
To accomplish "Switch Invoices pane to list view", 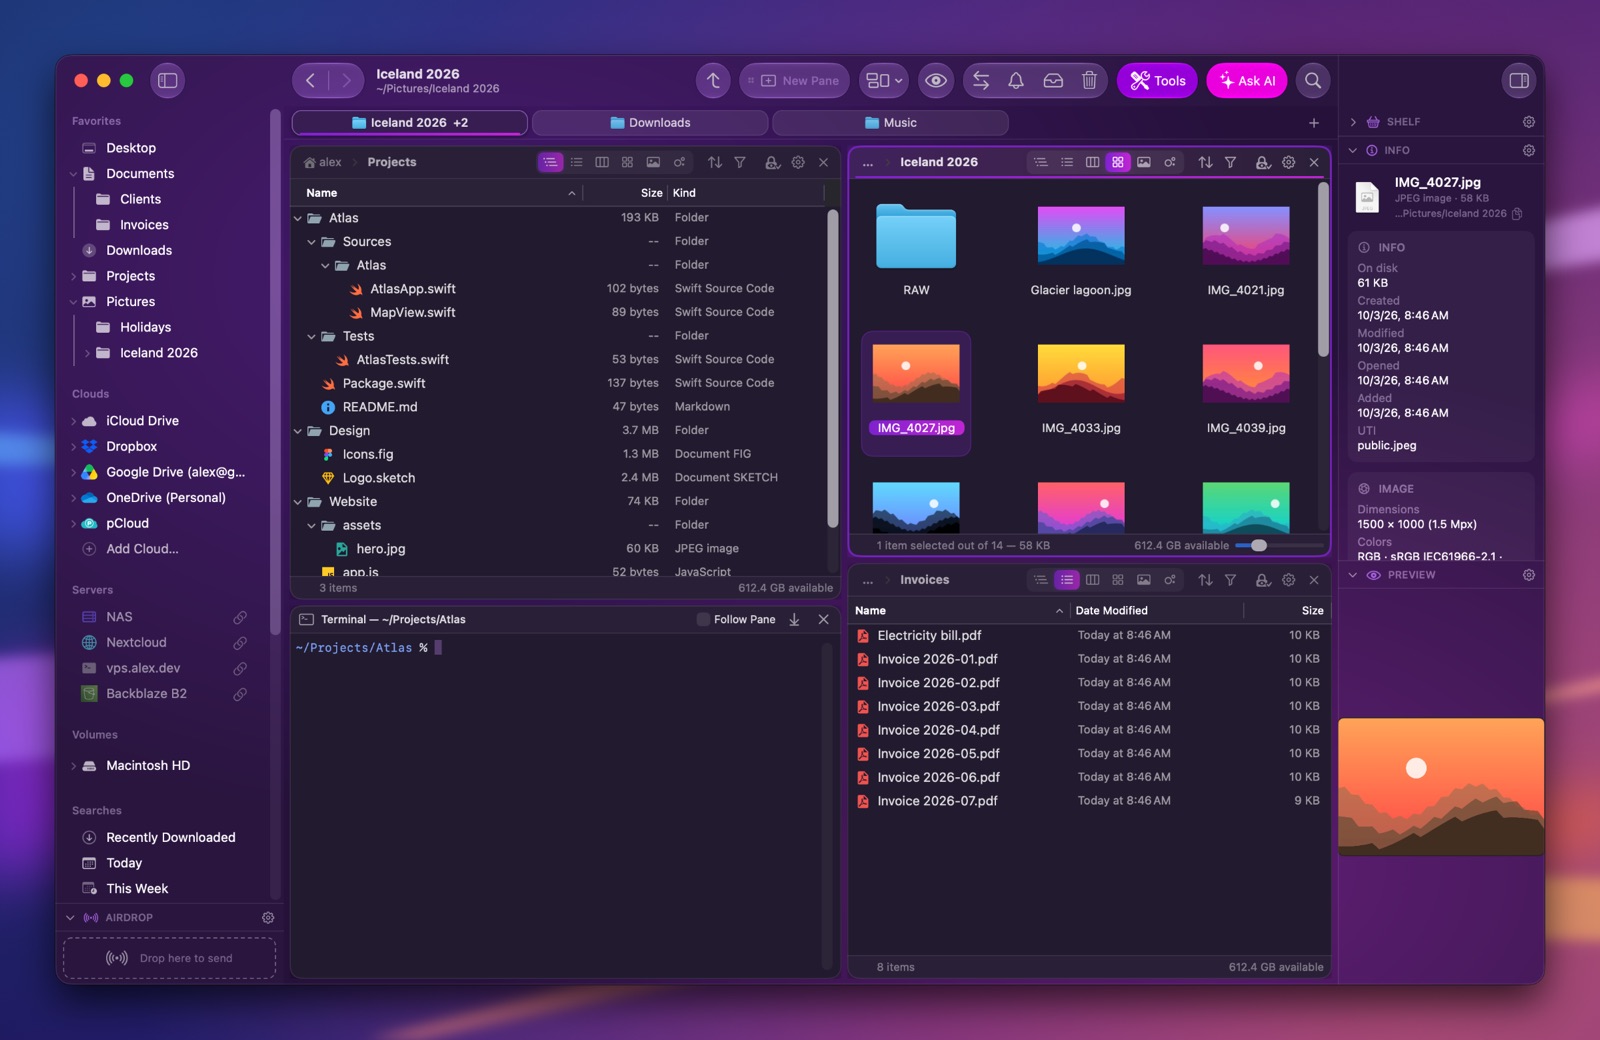I will pos(1067,580).
